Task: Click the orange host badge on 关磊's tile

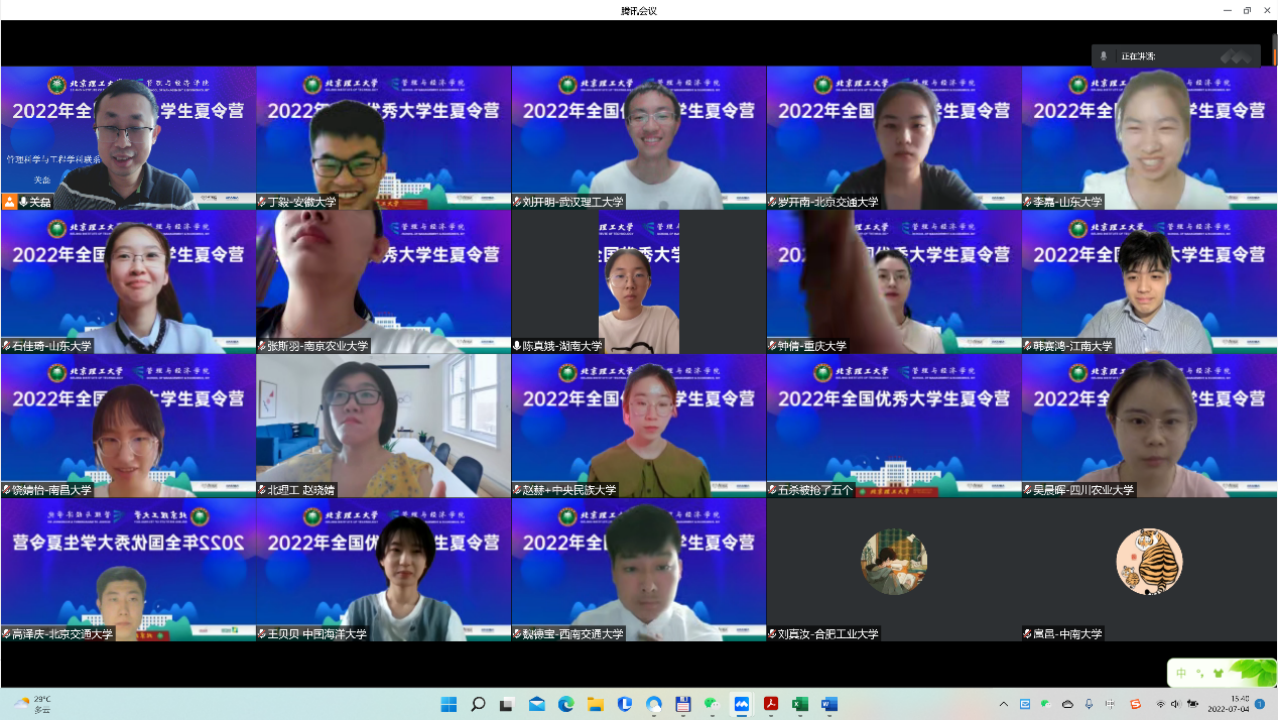Action: pos(9,202)
